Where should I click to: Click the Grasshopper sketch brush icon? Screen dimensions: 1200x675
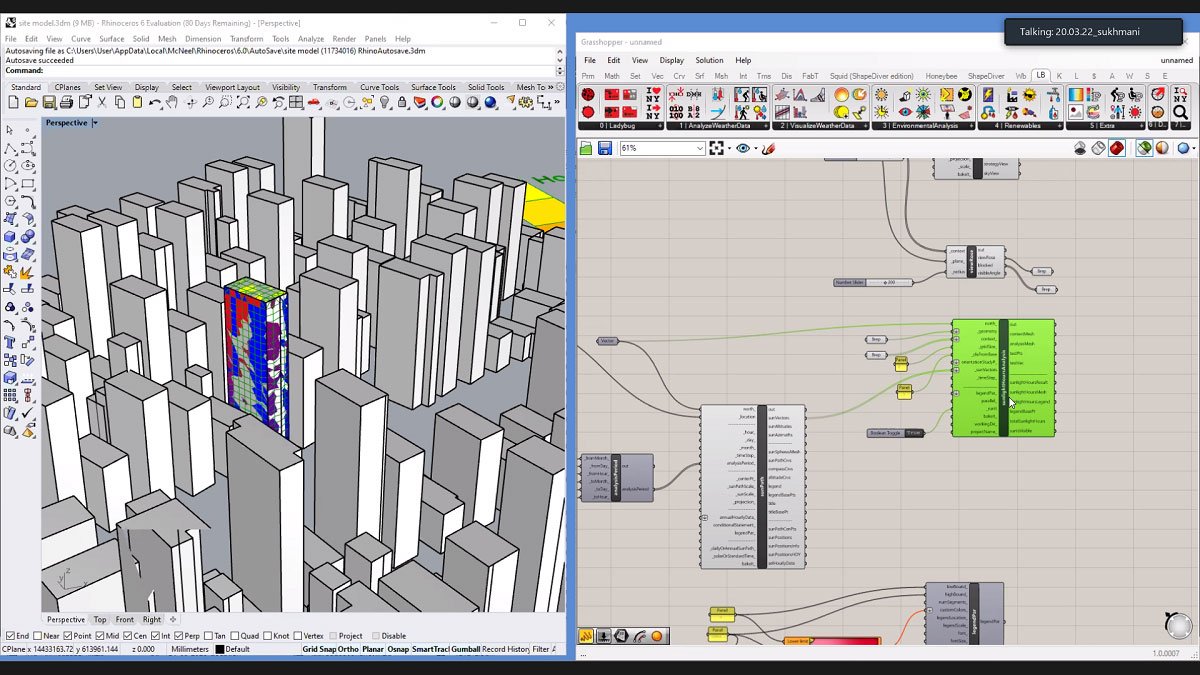point(767,148)
